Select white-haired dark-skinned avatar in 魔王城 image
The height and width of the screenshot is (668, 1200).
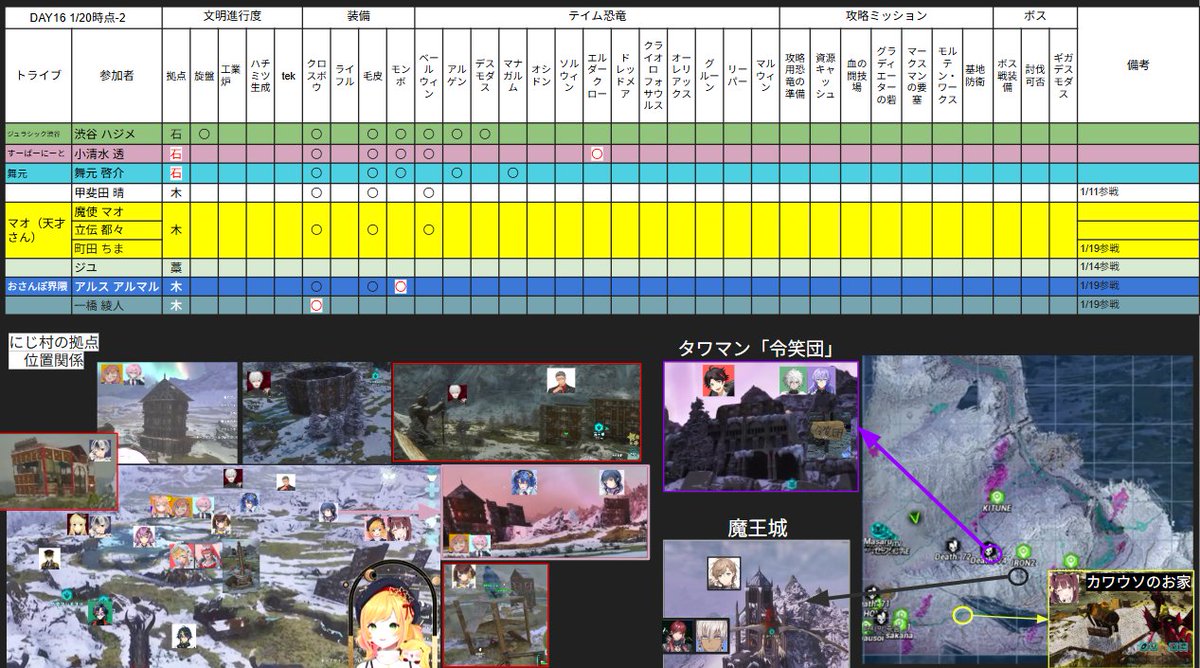(x=712, y=637)
